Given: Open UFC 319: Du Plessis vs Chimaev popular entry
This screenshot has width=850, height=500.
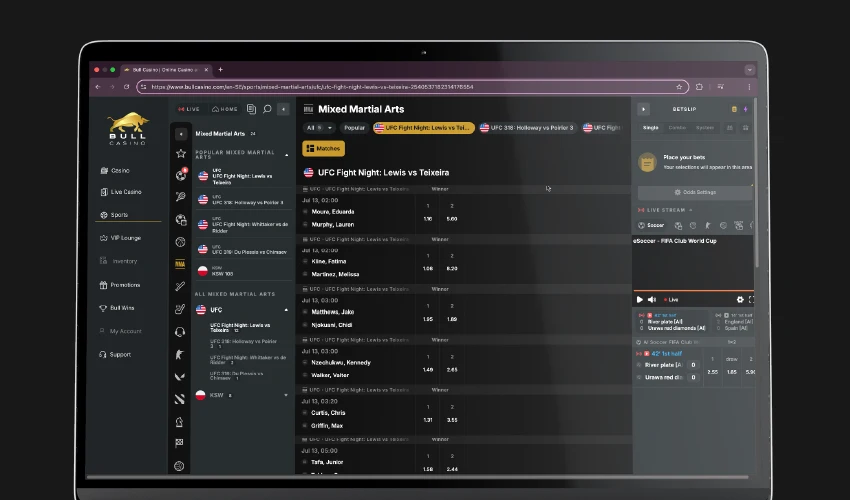Looking at the screenshot, I should 243,249.
